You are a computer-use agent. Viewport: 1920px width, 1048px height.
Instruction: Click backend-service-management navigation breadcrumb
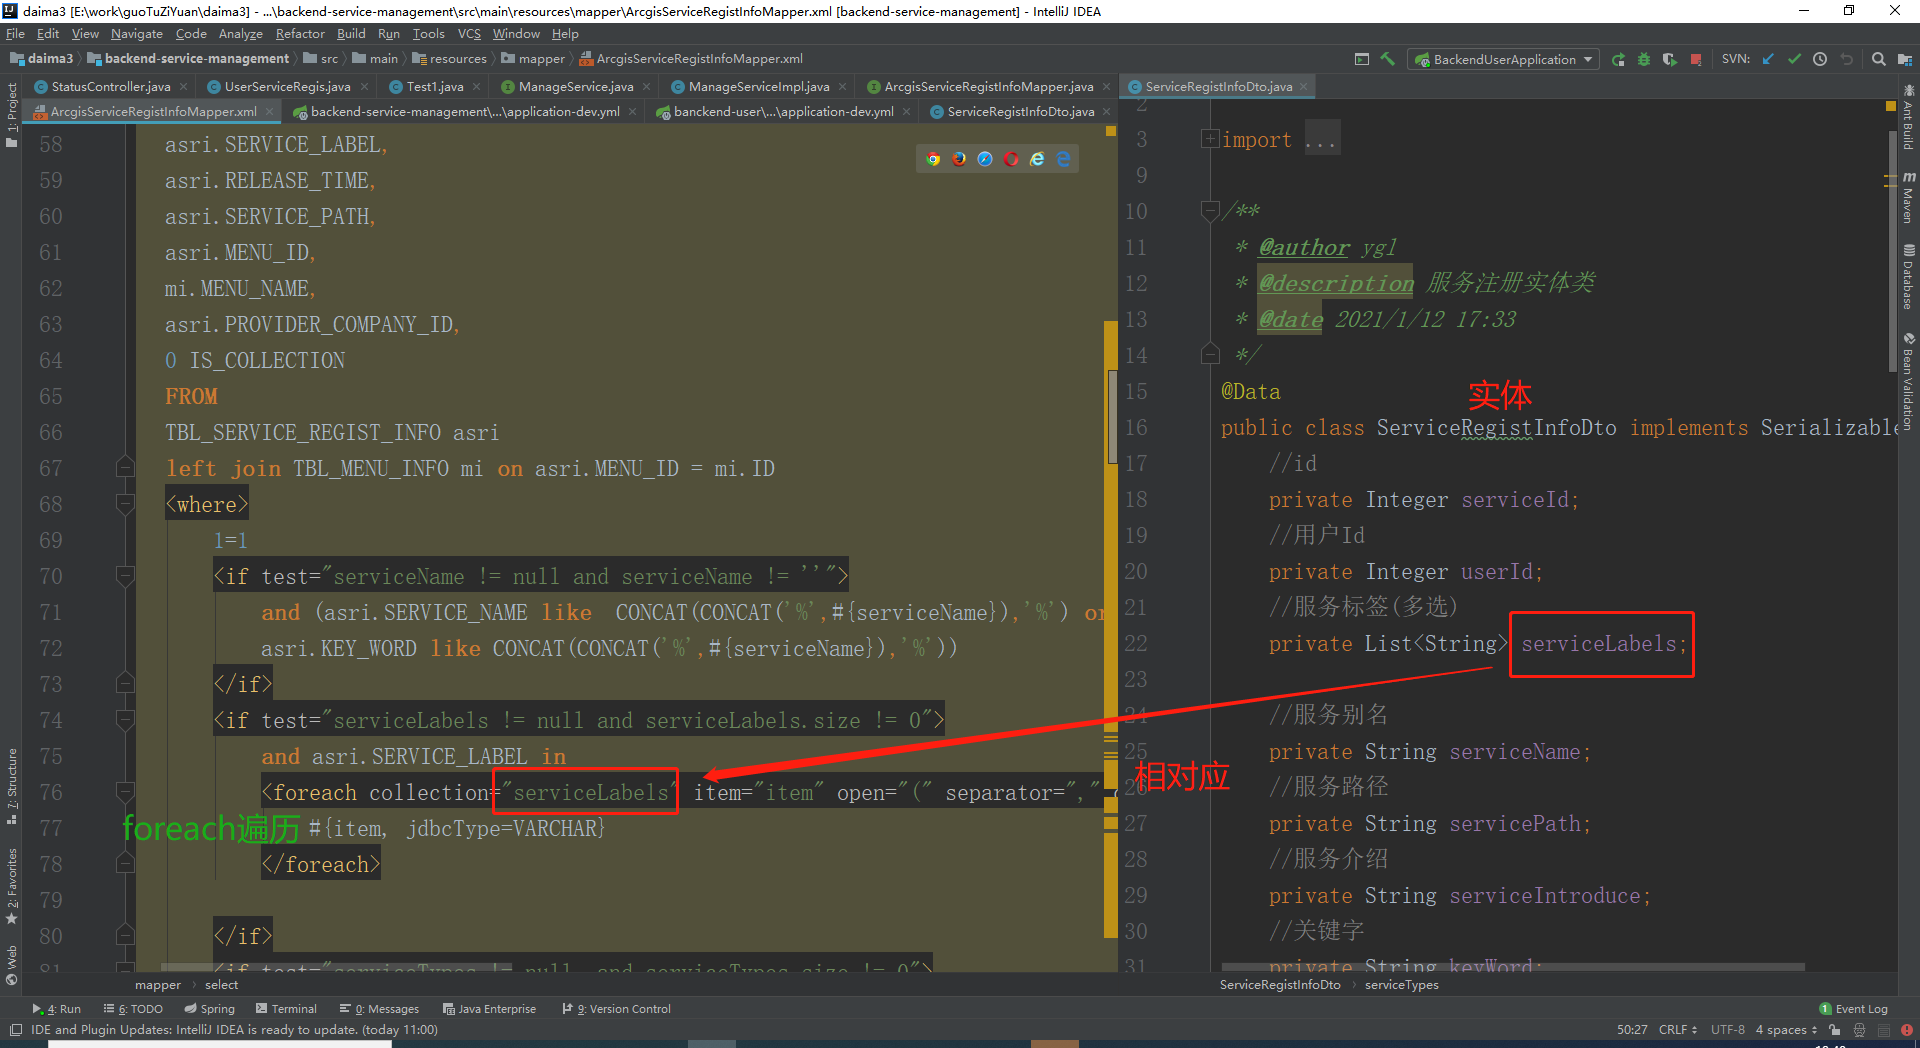pos(188,59)
